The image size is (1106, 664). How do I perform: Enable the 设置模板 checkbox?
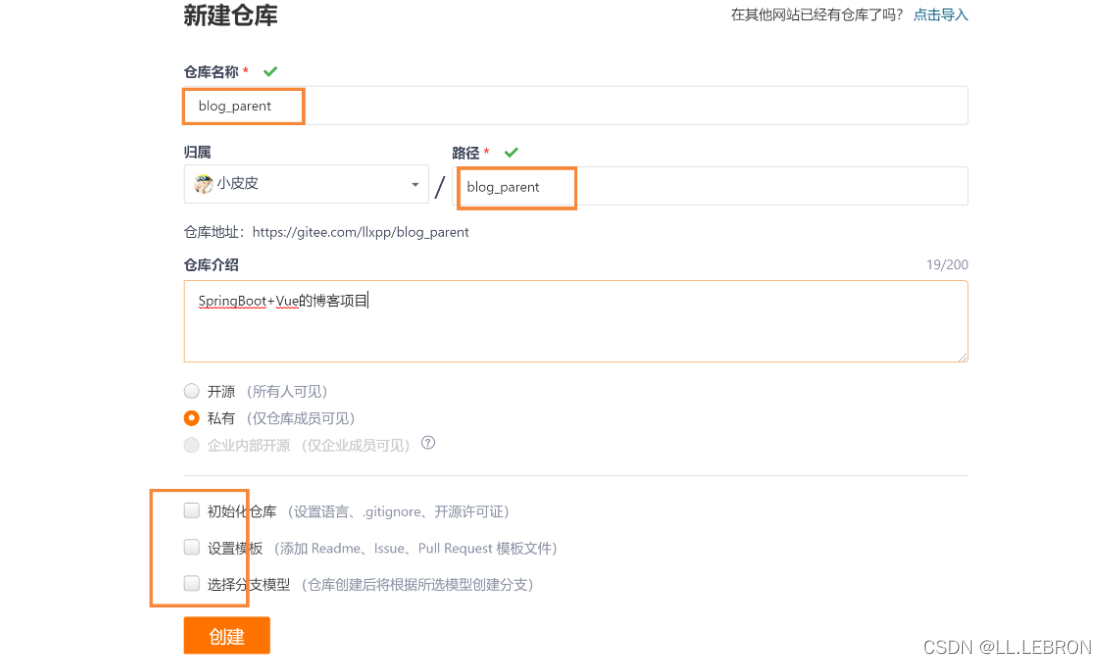tap(191, 547)
